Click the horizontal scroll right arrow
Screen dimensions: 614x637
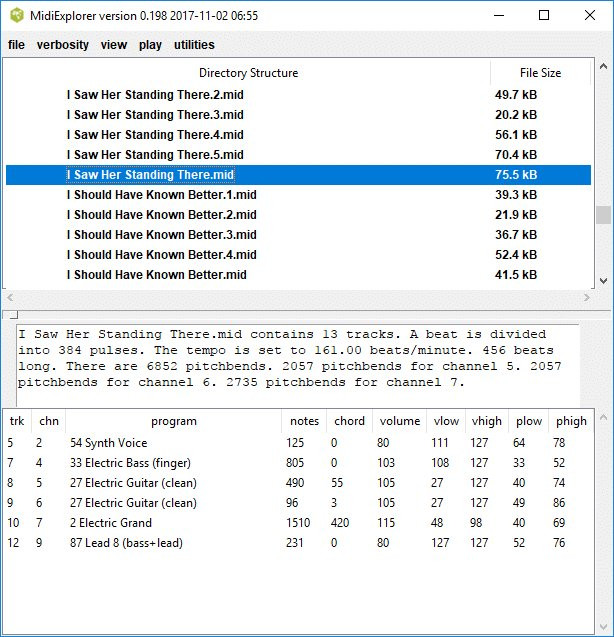(x=587, y=298)
